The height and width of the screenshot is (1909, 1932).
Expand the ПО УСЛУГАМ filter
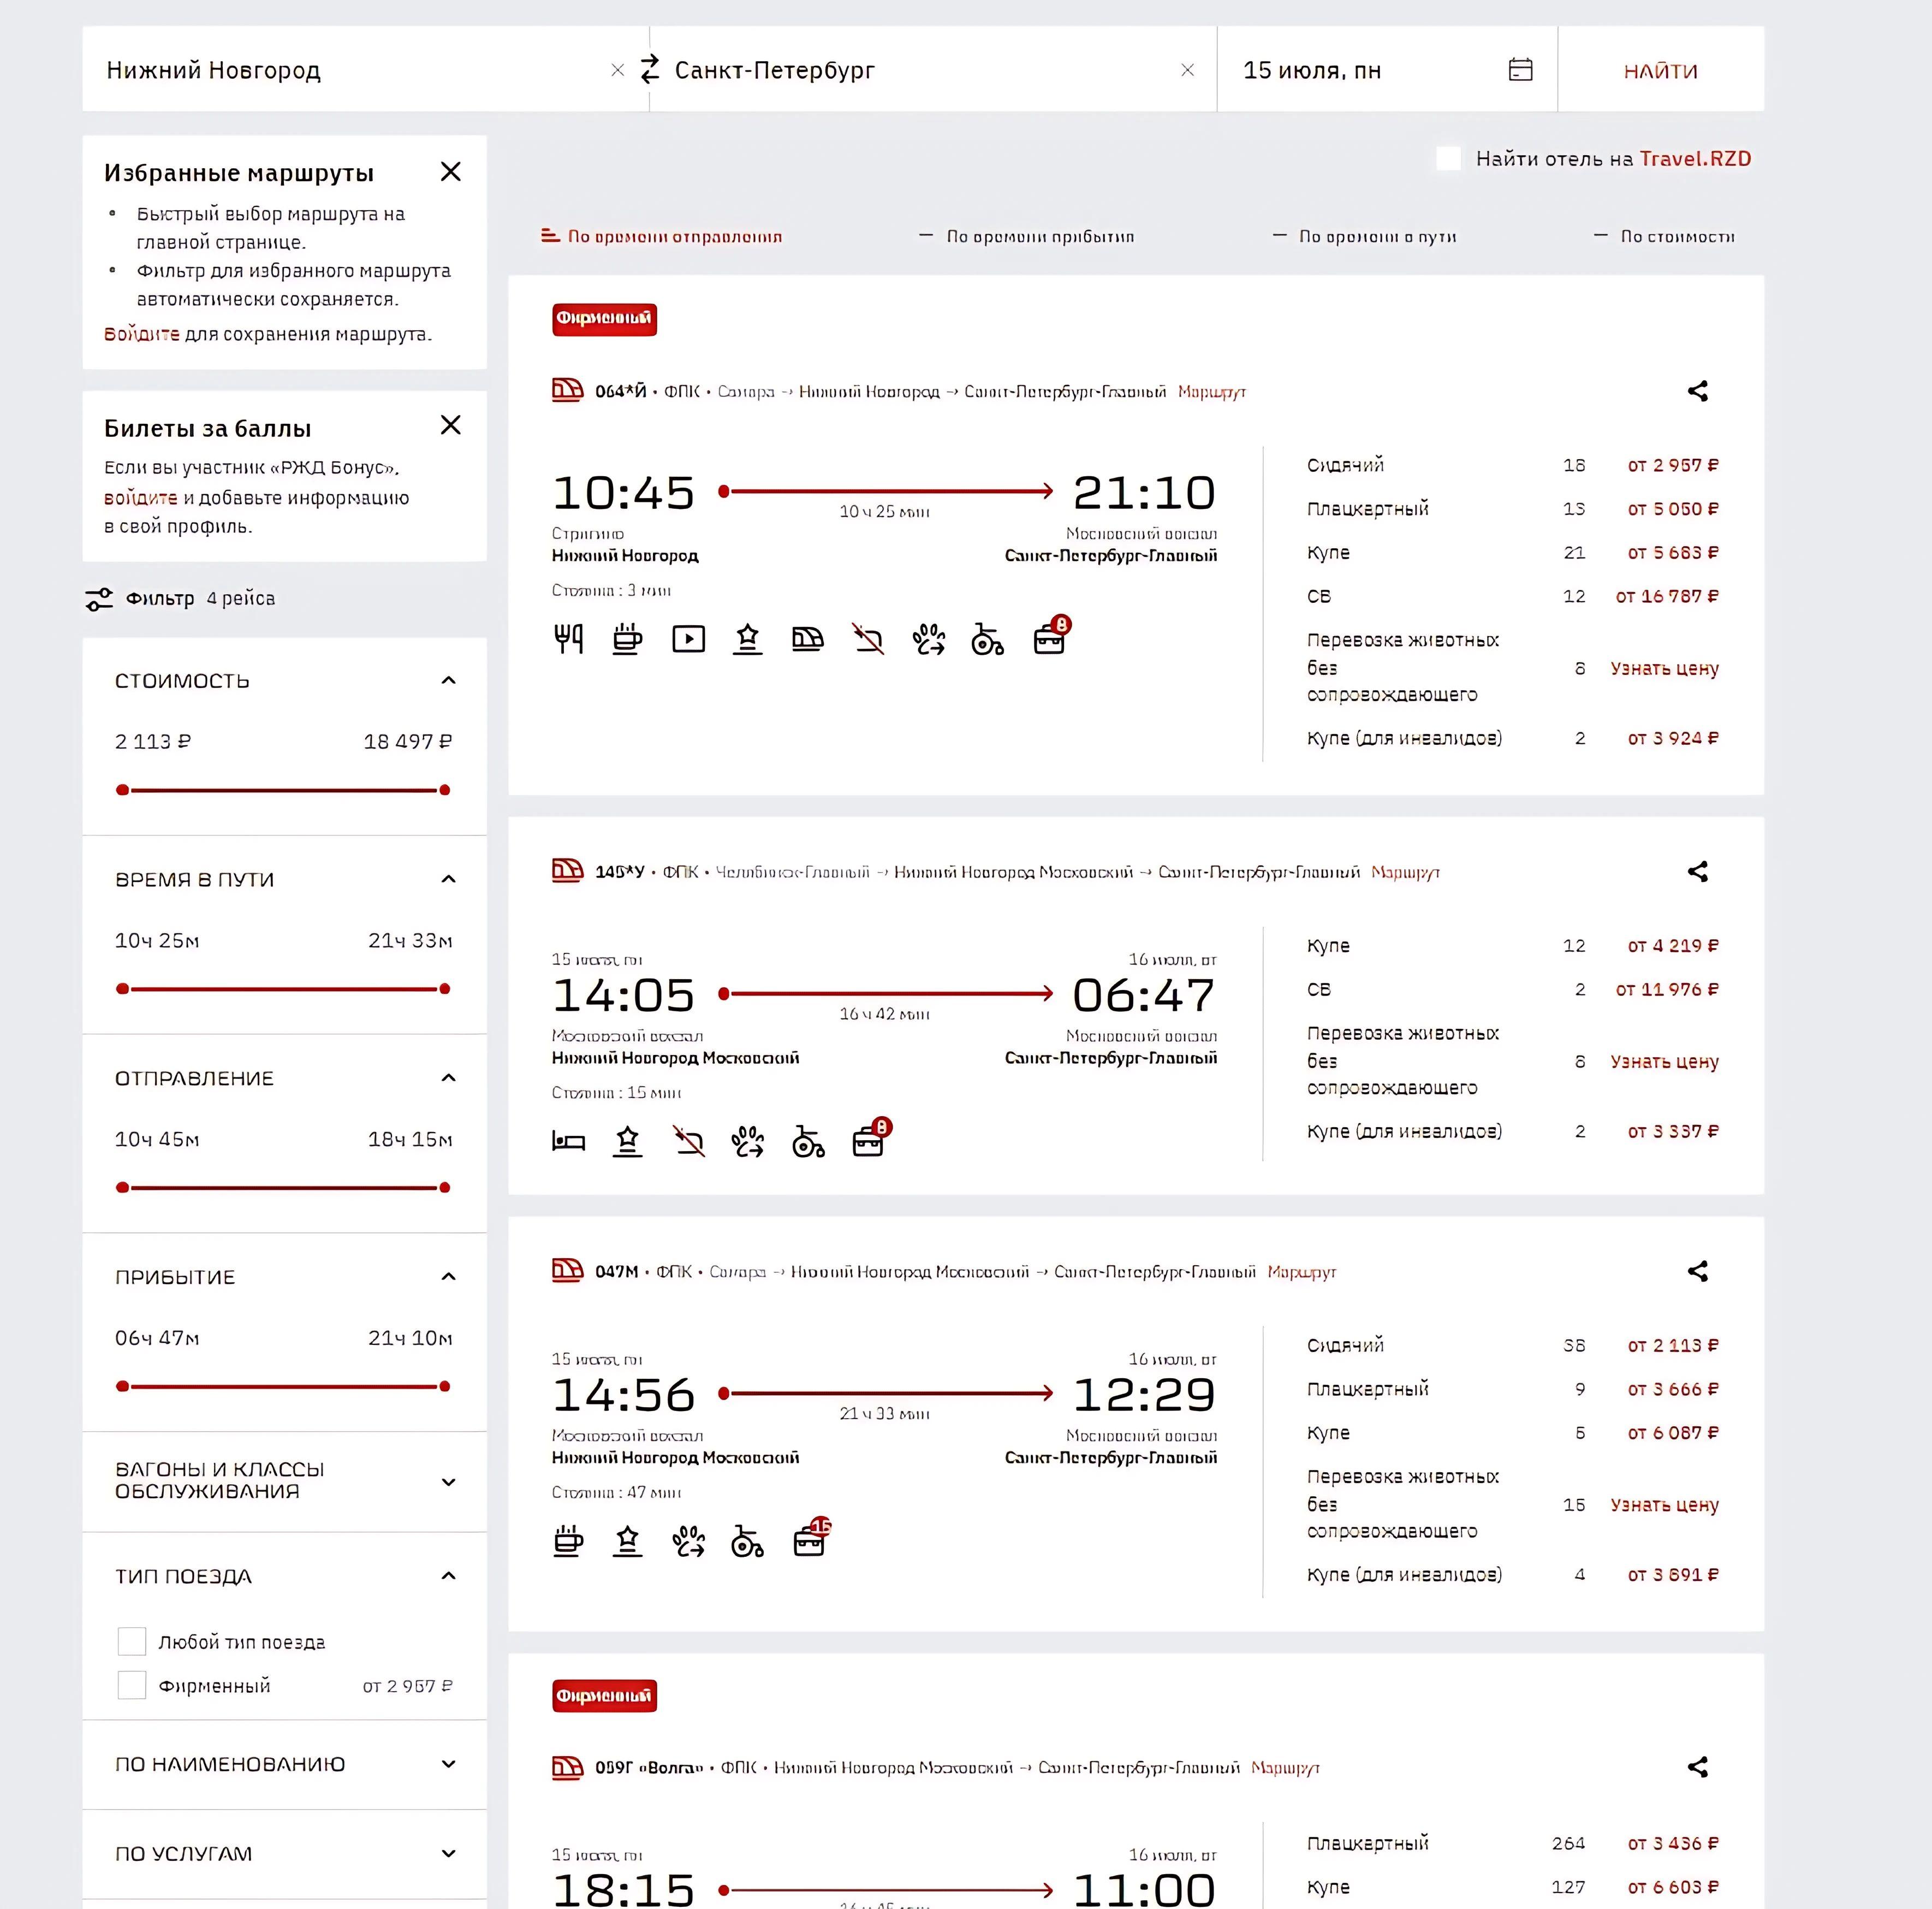coord(448,1853)
